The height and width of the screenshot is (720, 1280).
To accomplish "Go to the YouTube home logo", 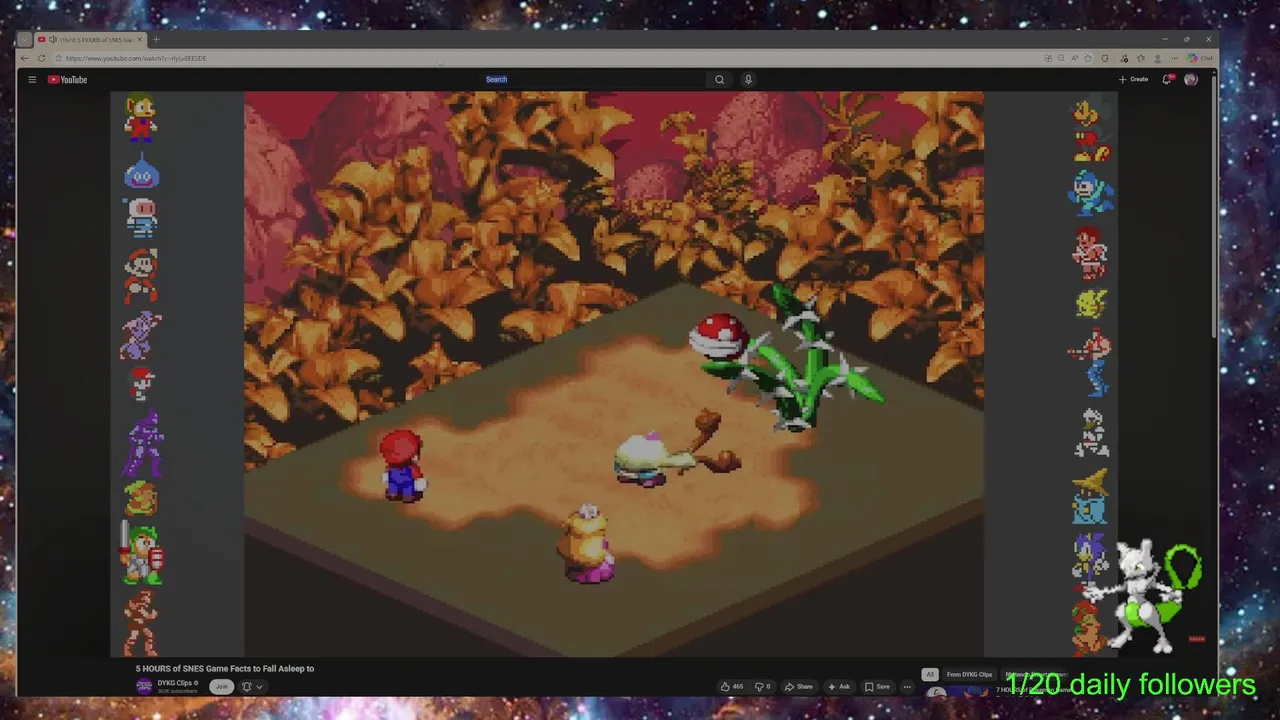I will point(68,80).
